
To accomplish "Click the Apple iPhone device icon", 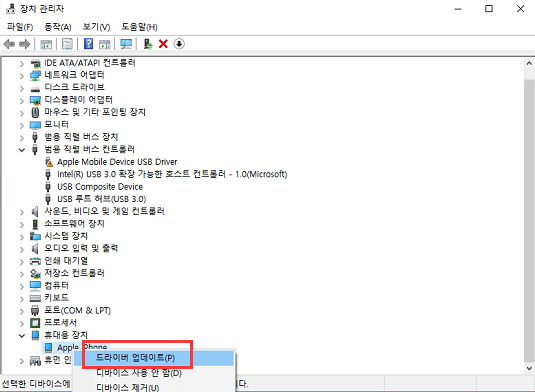I will coord(48,348).
